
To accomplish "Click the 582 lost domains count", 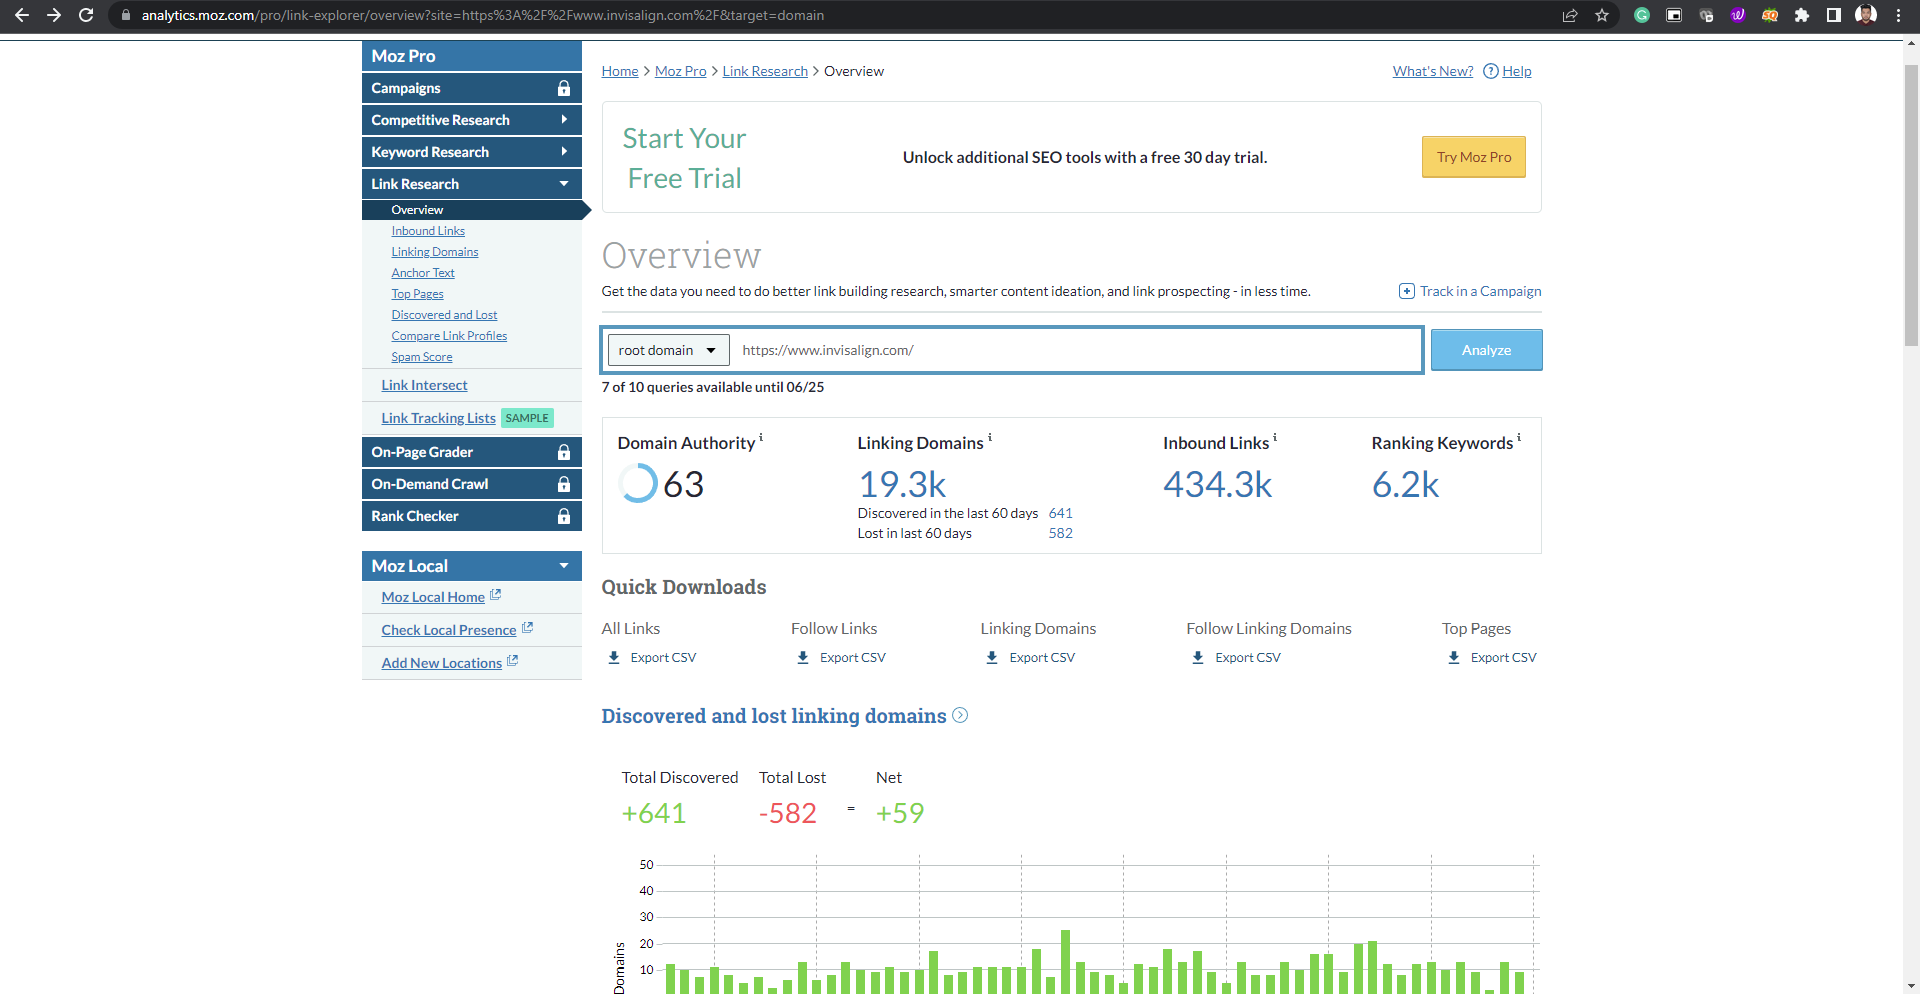I will pyautogui.click(x=1060, y=533).
